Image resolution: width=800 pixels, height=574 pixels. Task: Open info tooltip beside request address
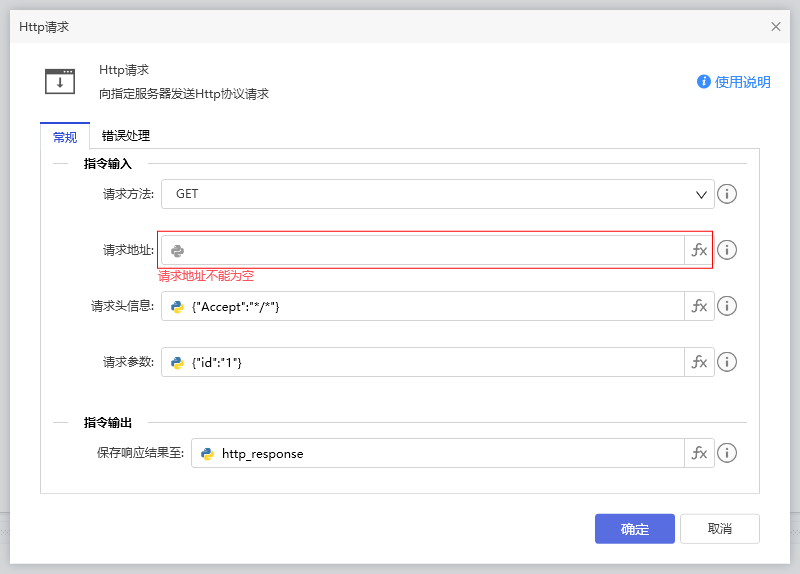point(727,250)
